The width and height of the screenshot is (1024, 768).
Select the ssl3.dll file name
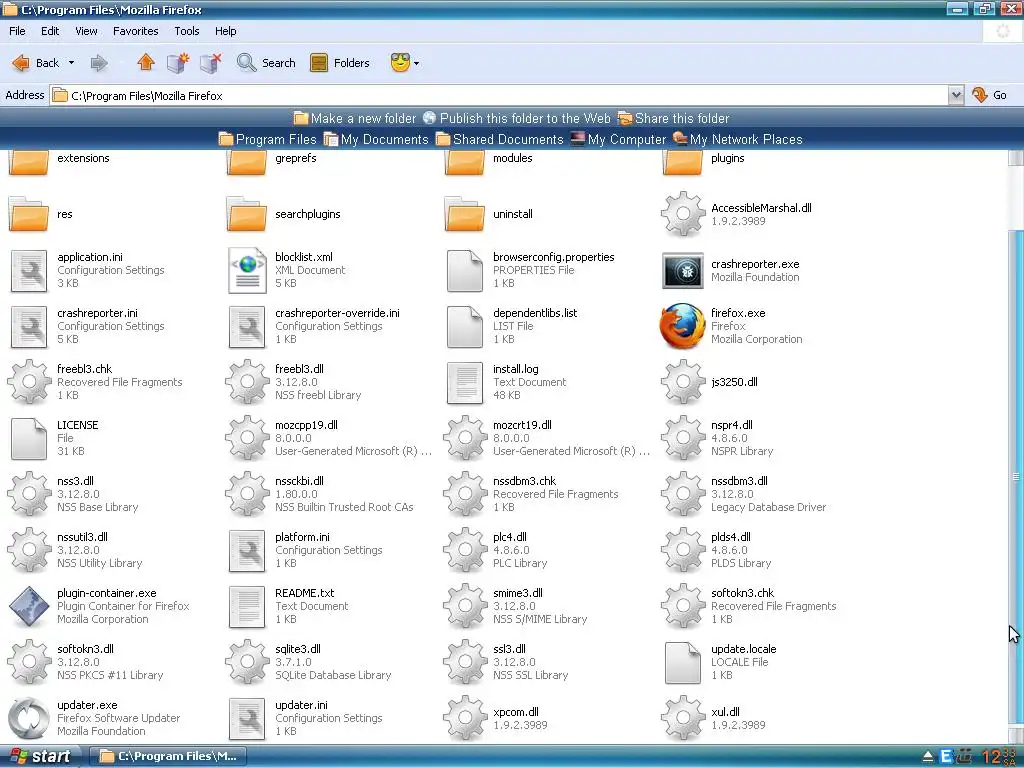tap(509, 648)
